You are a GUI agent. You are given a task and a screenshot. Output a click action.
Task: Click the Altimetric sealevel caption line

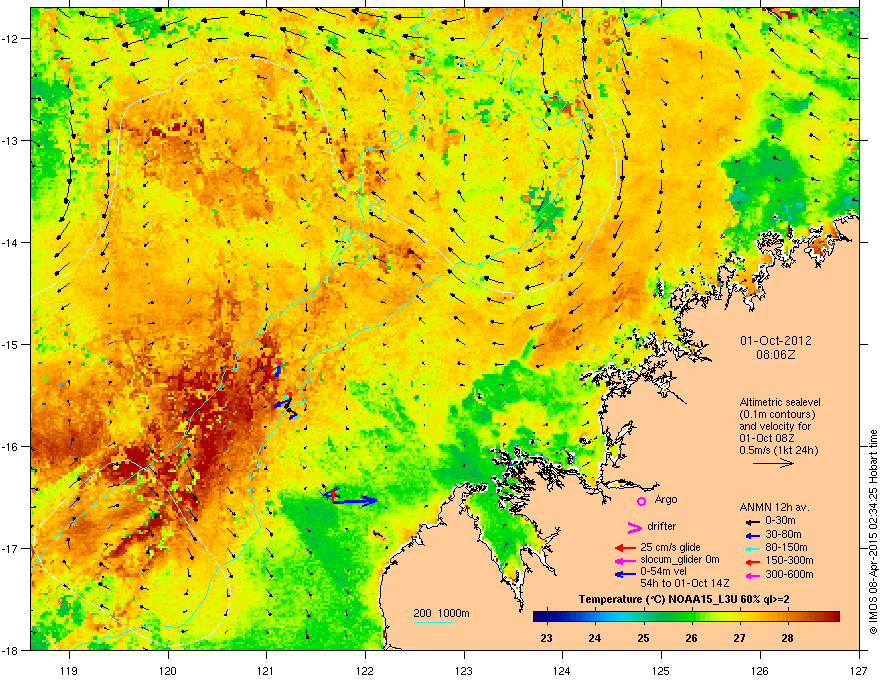[x=780, y=402]
